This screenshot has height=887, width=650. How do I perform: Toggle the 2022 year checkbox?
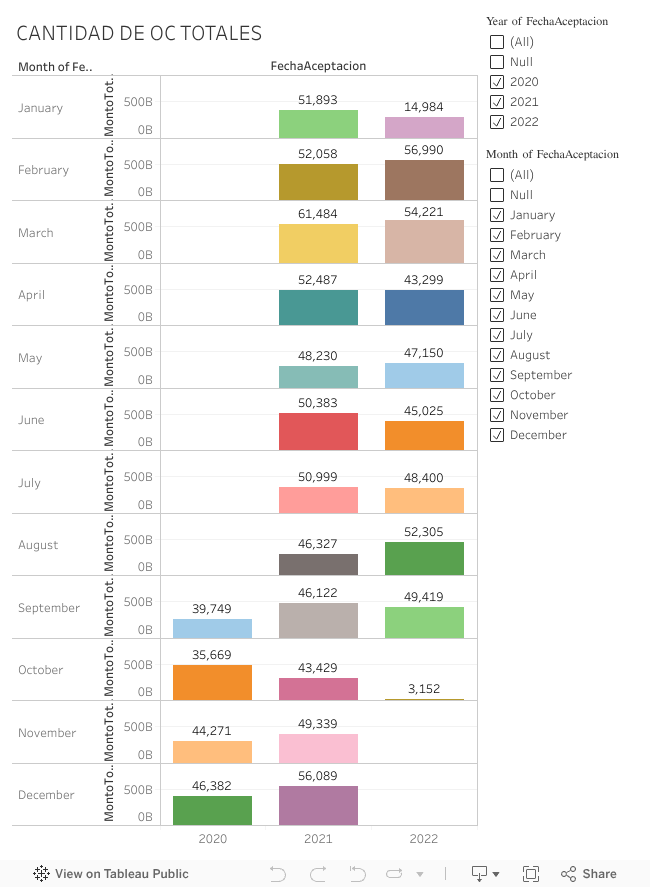click(497, 122)
